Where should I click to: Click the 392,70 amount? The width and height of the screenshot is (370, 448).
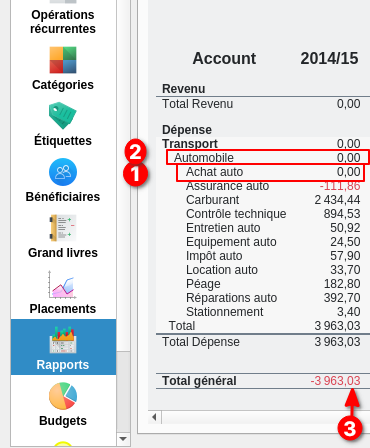click(342, 298)
